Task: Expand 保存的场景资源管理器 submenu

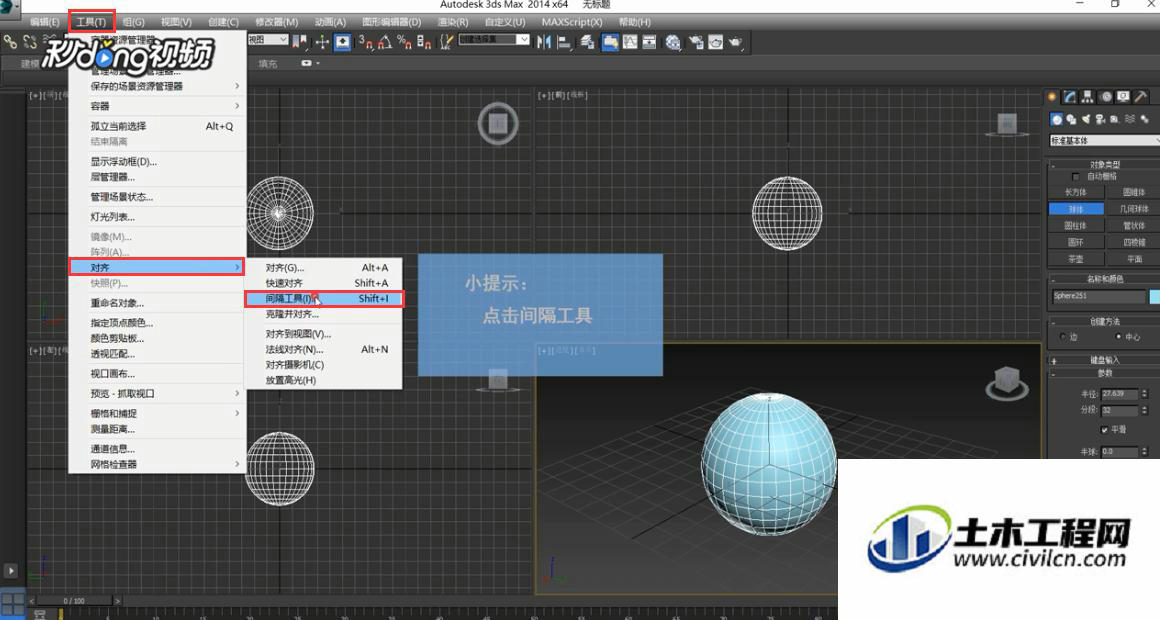Action: click(x=157, y=87)
